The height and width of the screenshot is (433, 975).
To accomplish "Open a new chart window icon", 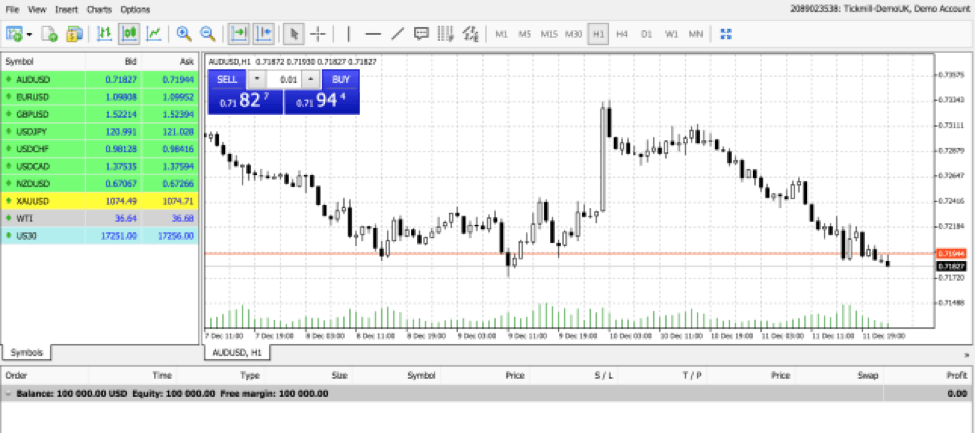I will pyautogui.click(x=14, y=34).
